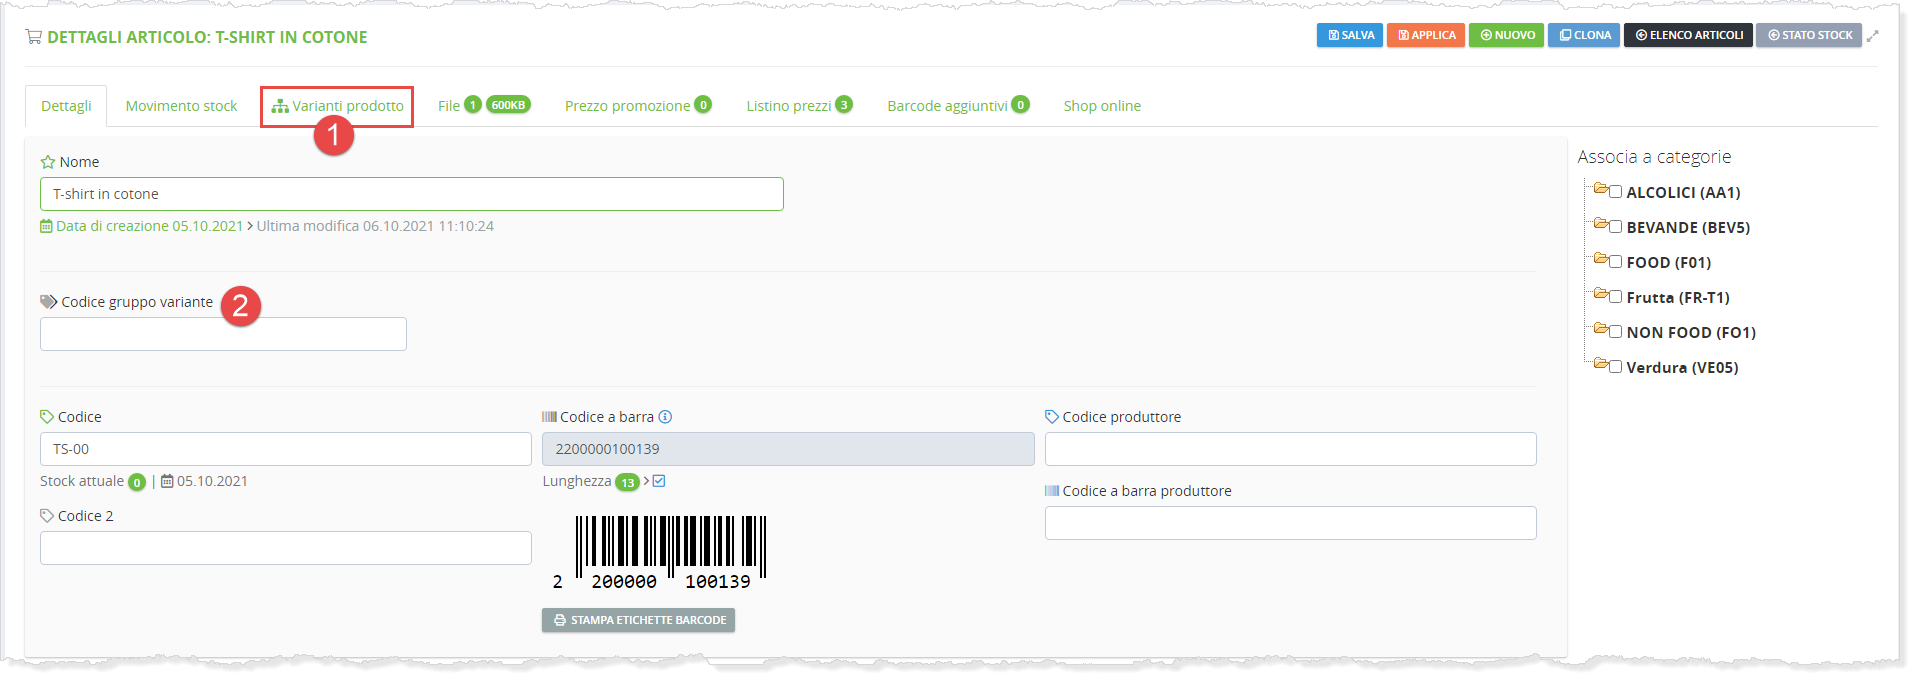Click the expand fullscreen arrows icon
The height and width of the screenshot is (680, 1916).
[x=1872, y=36]
